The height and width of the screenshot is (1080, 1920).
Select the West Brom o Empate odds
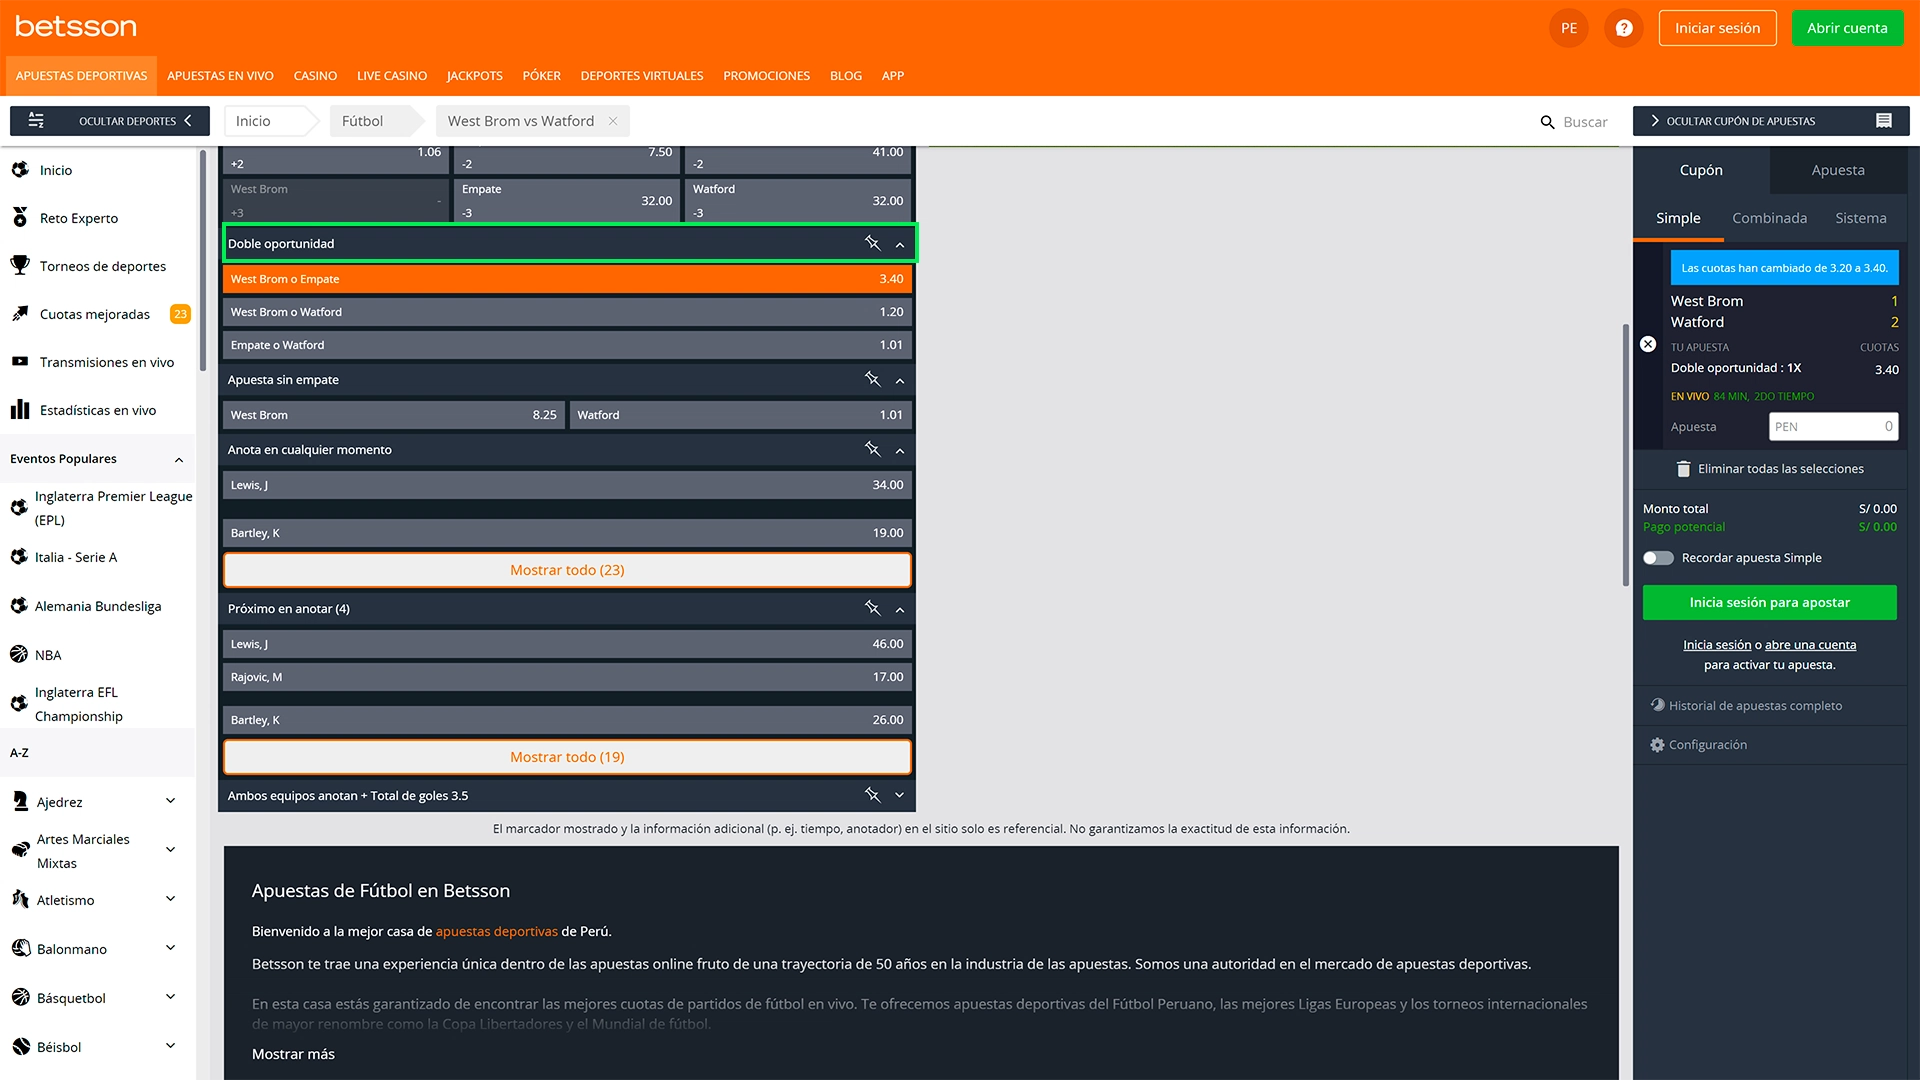coord(567,279)
